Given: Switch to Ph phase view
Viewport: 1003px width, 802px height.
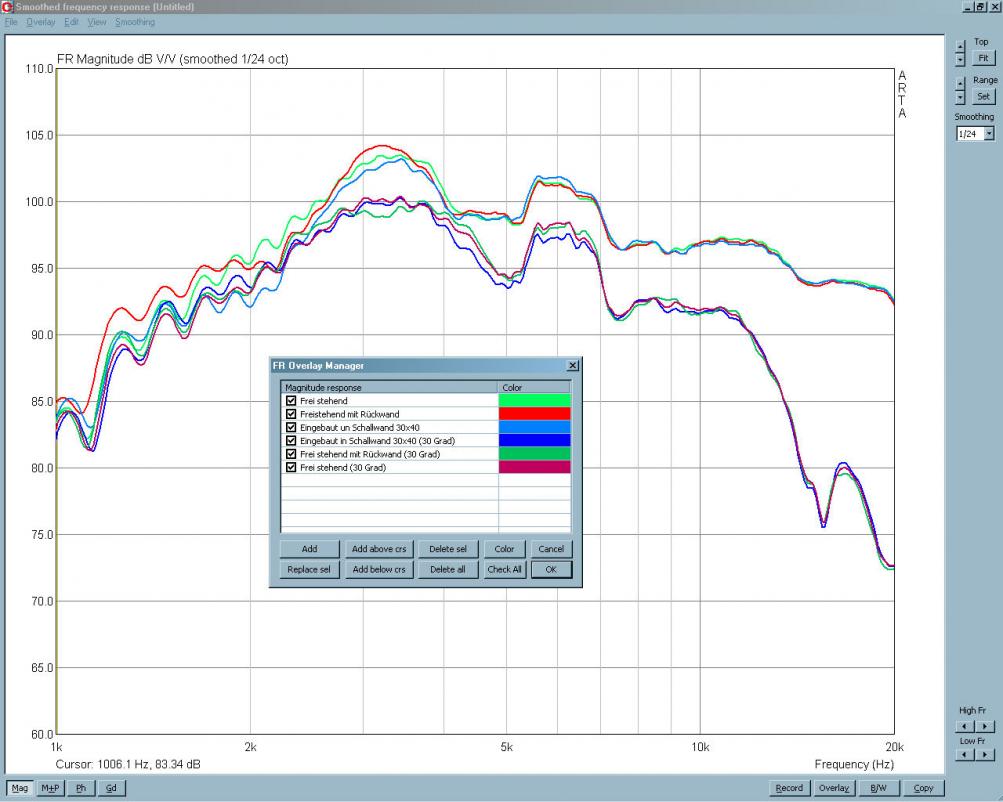Looking at the screenshot, I should coord(81,788).
